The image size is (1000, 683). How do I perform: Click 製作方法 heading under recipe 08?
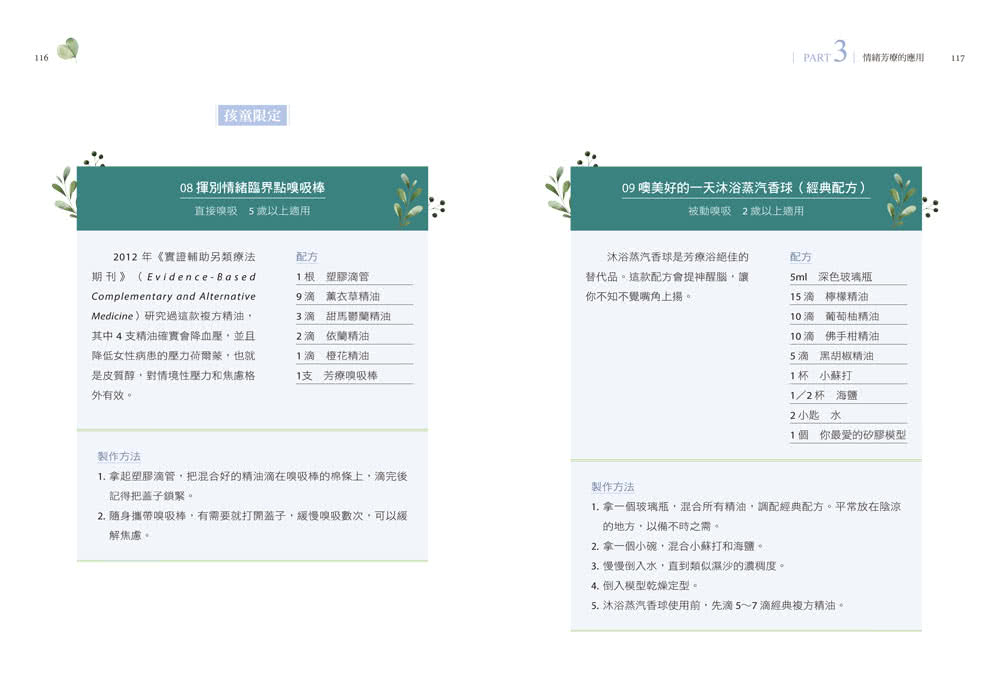click(x=119, y=456)
